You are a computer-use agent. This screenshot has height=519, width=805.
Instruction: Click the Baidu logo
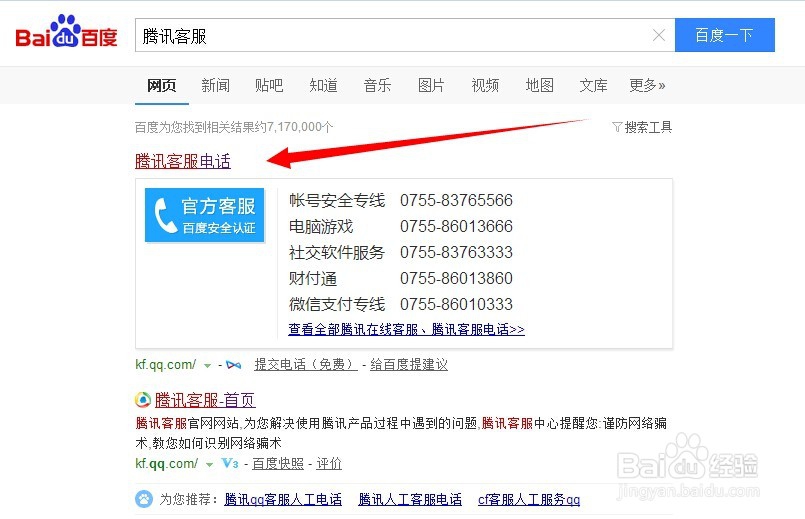pyautogui.click(x=66, y=32)
